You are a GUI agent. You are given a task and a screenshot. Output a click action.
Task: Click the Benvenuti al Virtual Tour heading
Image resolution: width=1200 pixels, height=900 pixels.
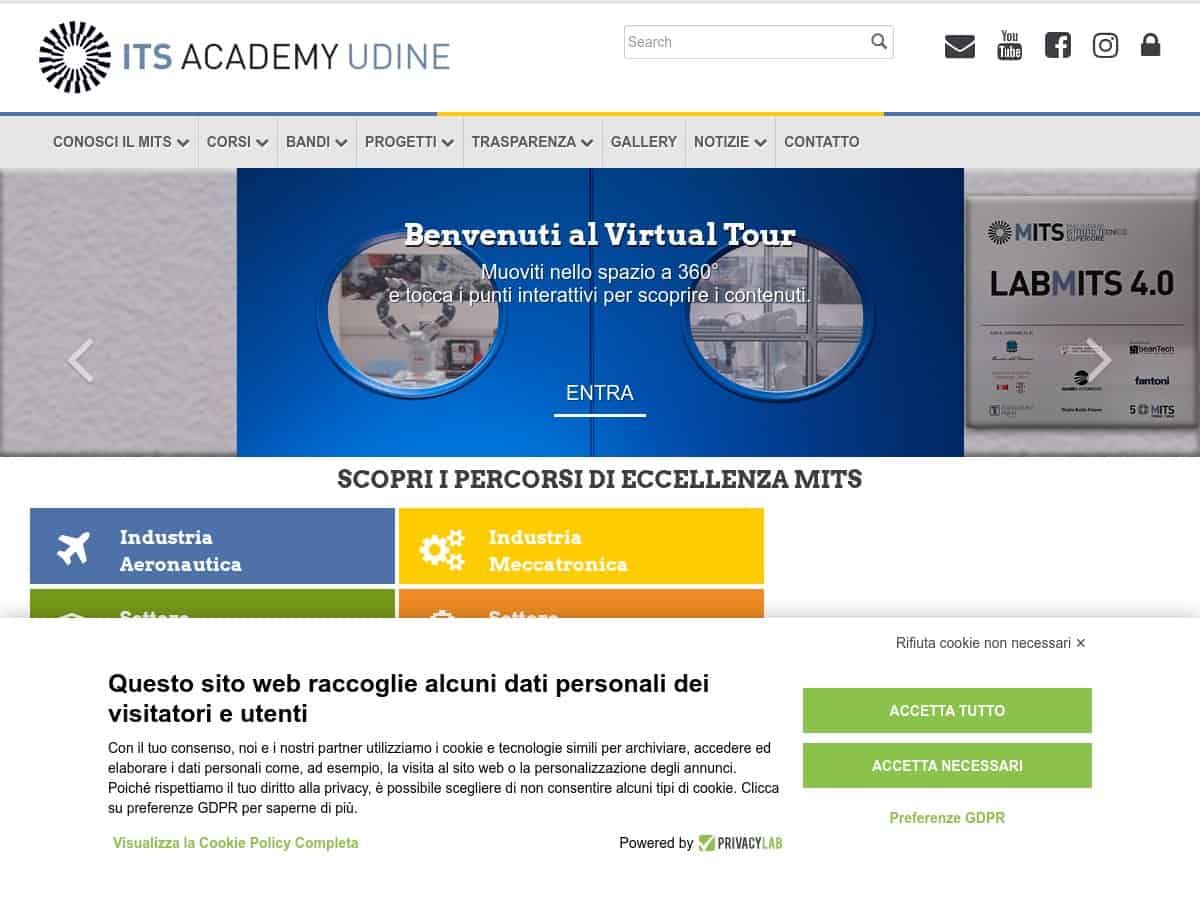600,235
